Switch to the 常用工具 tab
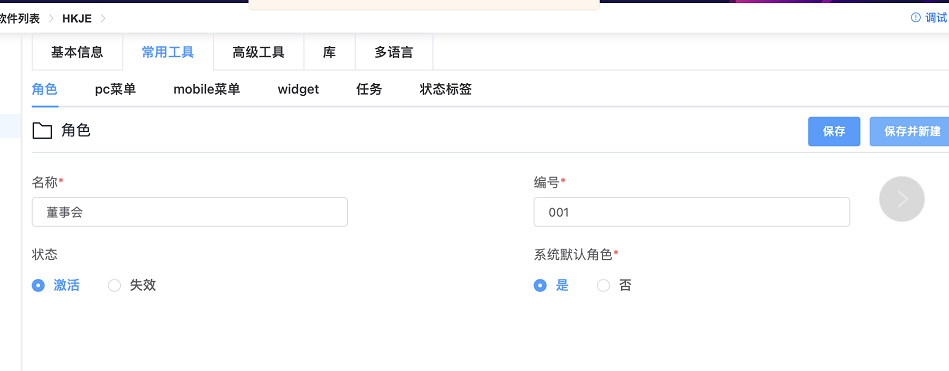This screenshot has width=949, height=371. point(168,52)
